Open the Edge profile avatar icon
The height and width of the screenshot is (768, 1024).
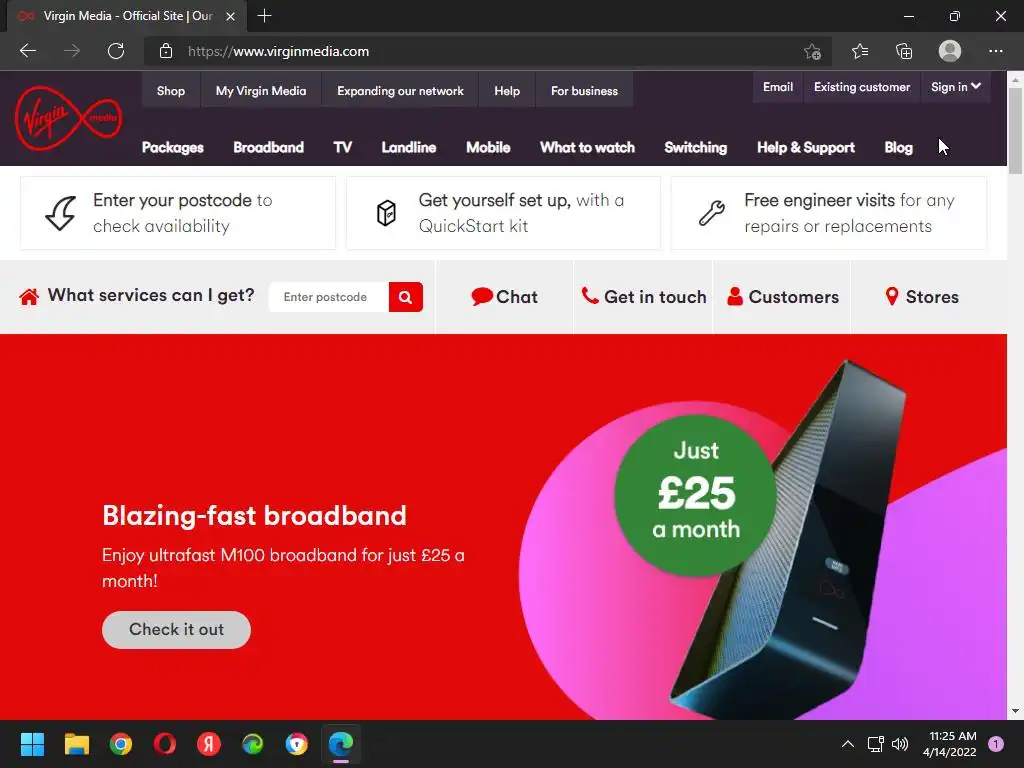click(x=950, y=51)
